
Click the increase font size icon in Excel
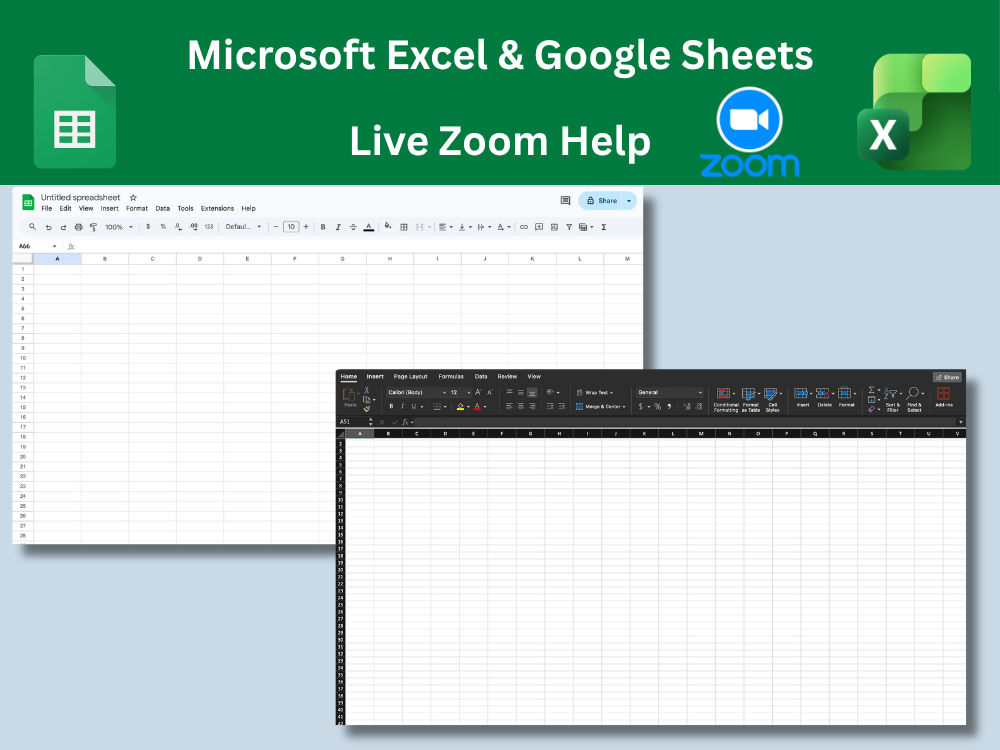pos(478,392)
